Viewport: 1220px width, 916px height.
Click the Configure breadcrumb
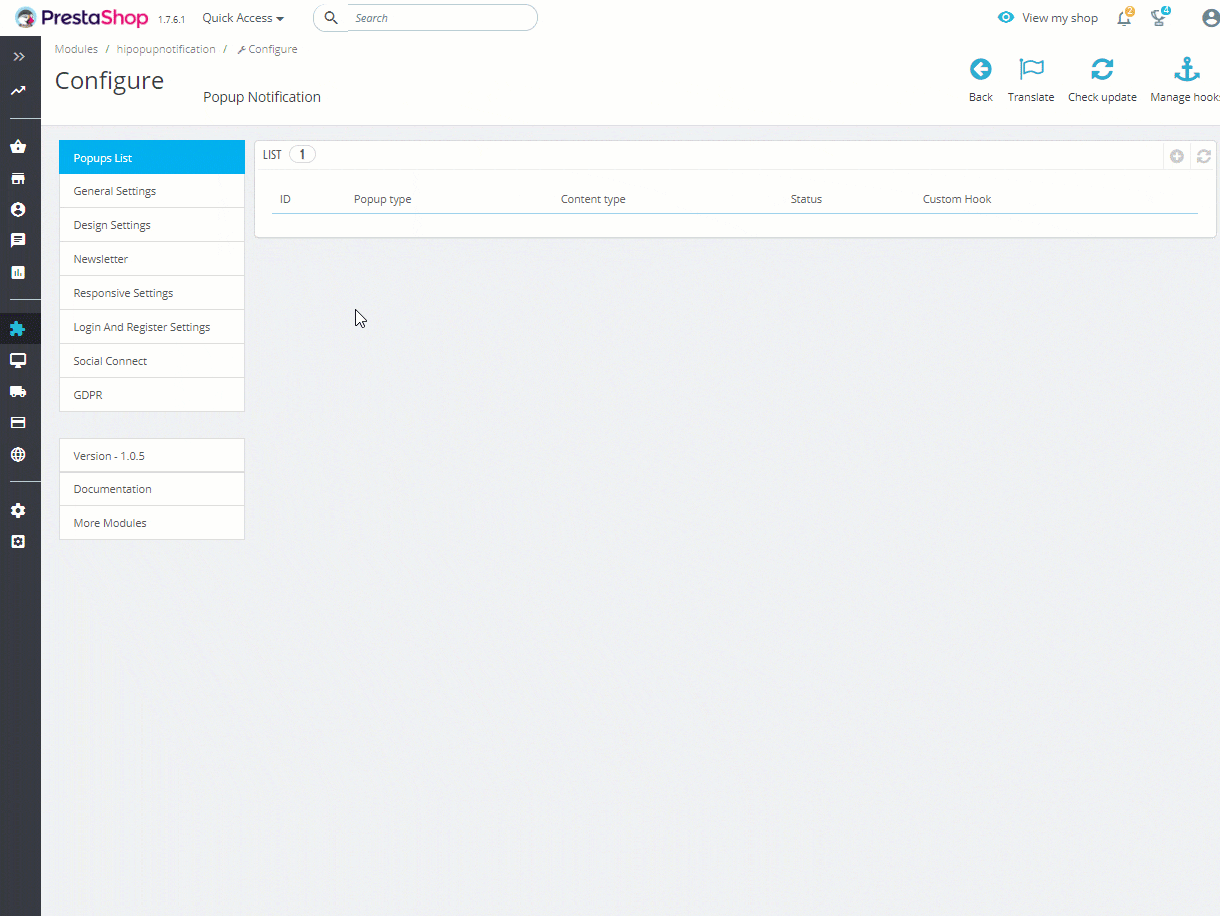(x=267, y=49)
